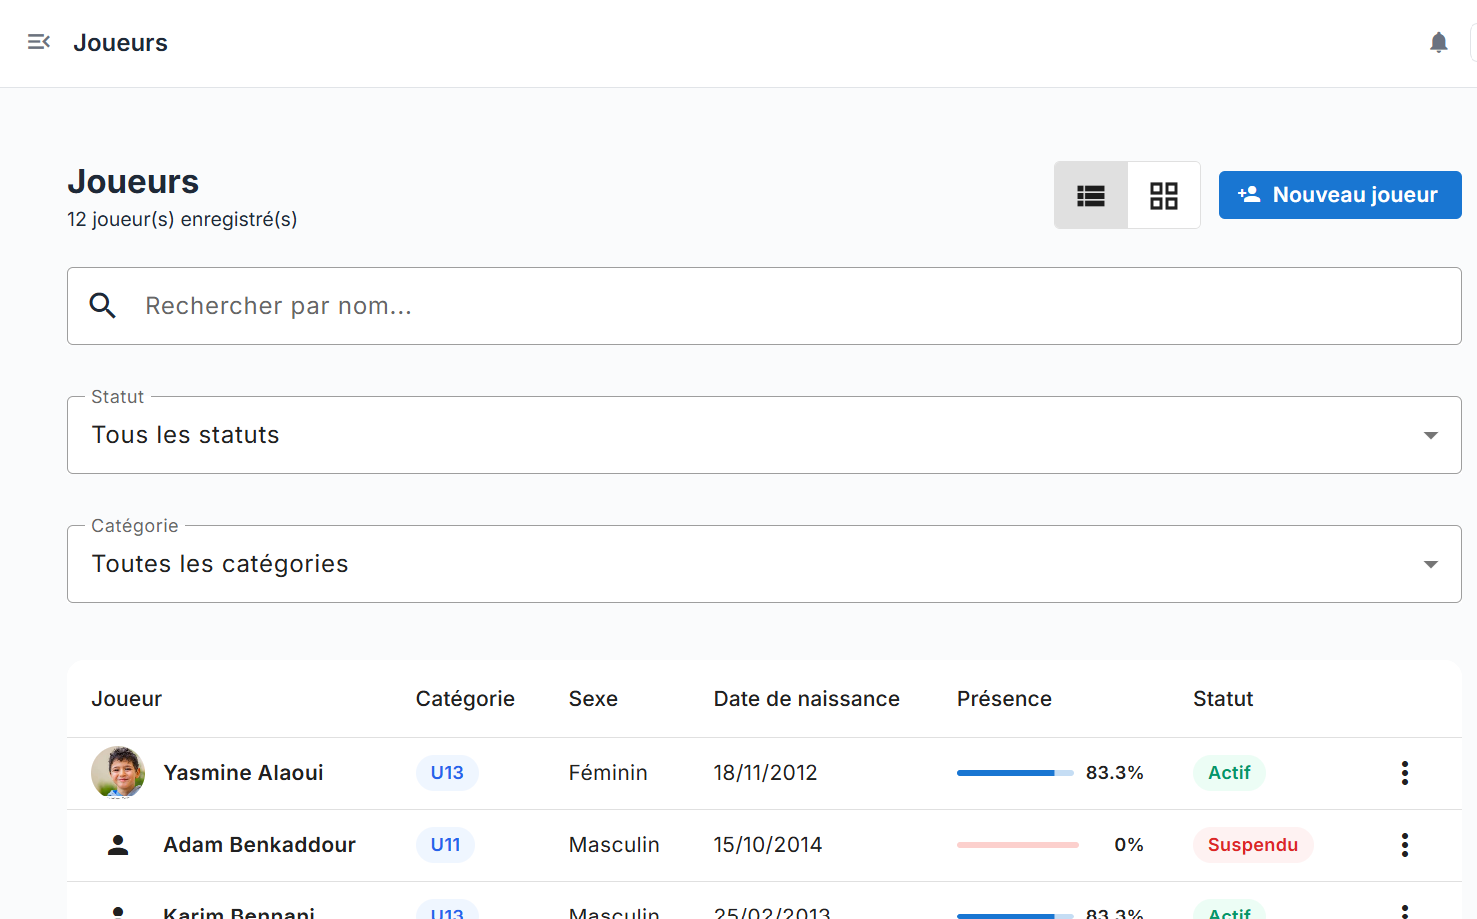1477x919 pixels.
Task: Switch to list view
Action: [1090, 195]
